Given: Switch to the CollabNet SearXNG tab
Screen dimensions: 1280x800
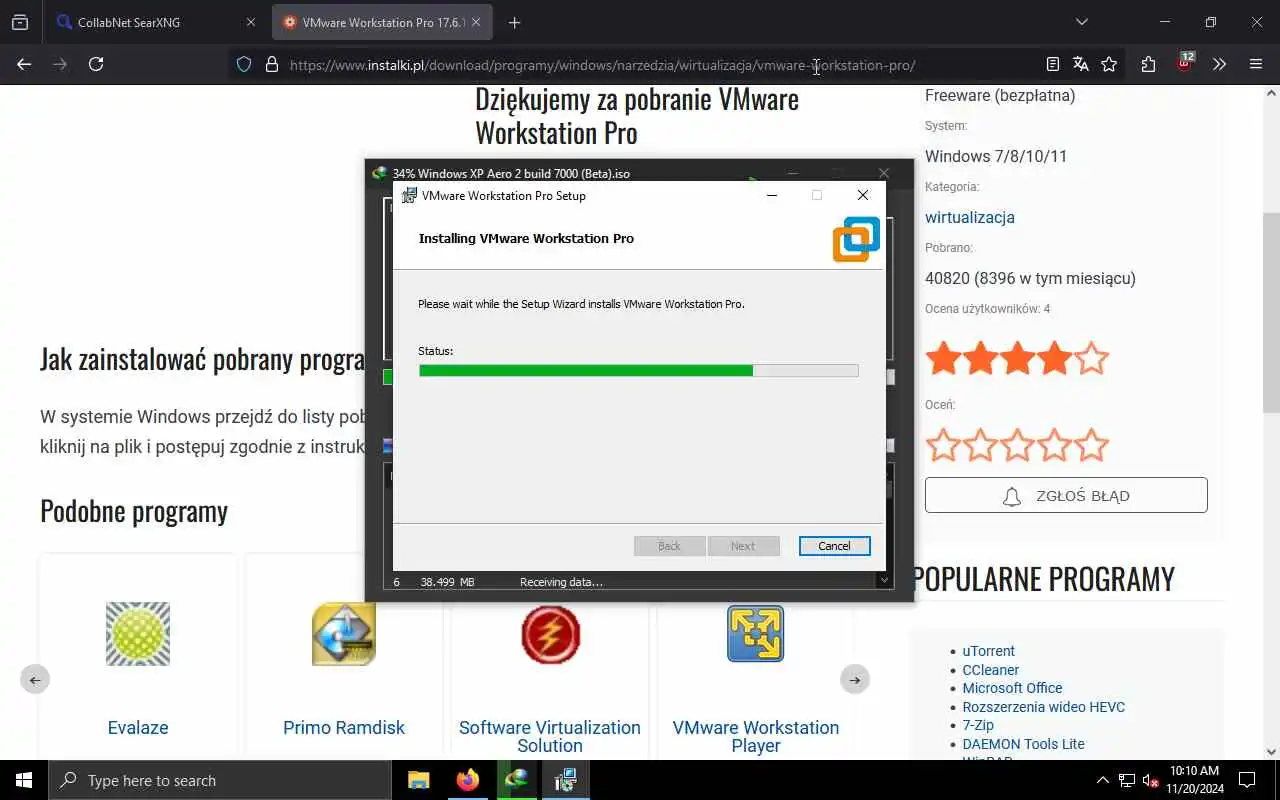Looking at the screenshot, I should (x=130, y=22).
